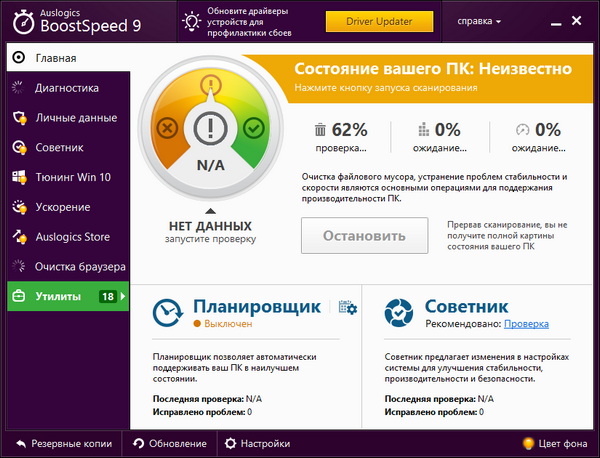Click the Очистка браузера spinner icon
This screenshot has height=458, width=600.
pos(18,266)
